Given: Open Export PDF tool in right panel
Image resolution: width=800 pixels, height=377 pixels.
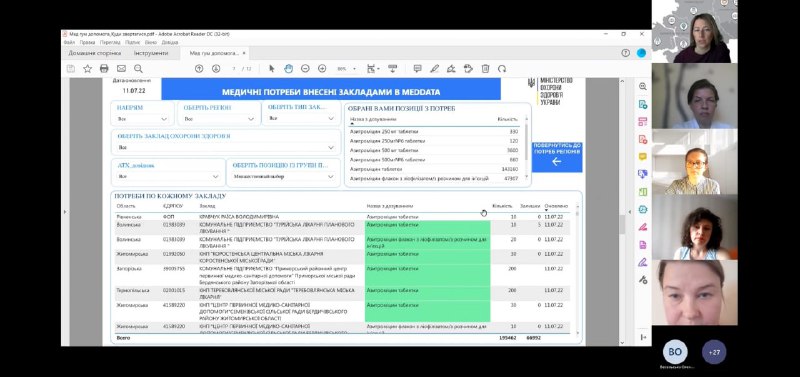Looking at the screenshot, I should point(643,105).
